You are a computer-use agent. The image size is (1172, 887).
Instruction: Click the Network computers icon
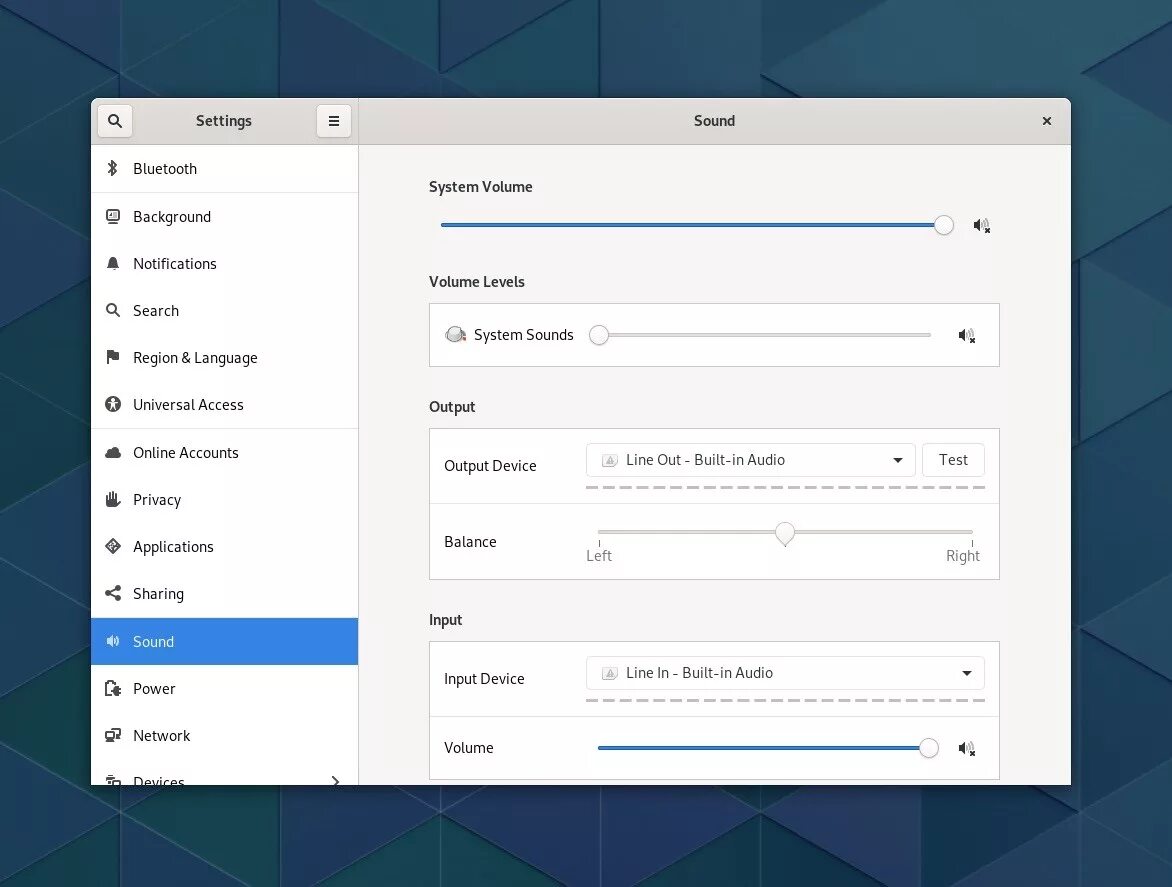[x=113, y=735]
